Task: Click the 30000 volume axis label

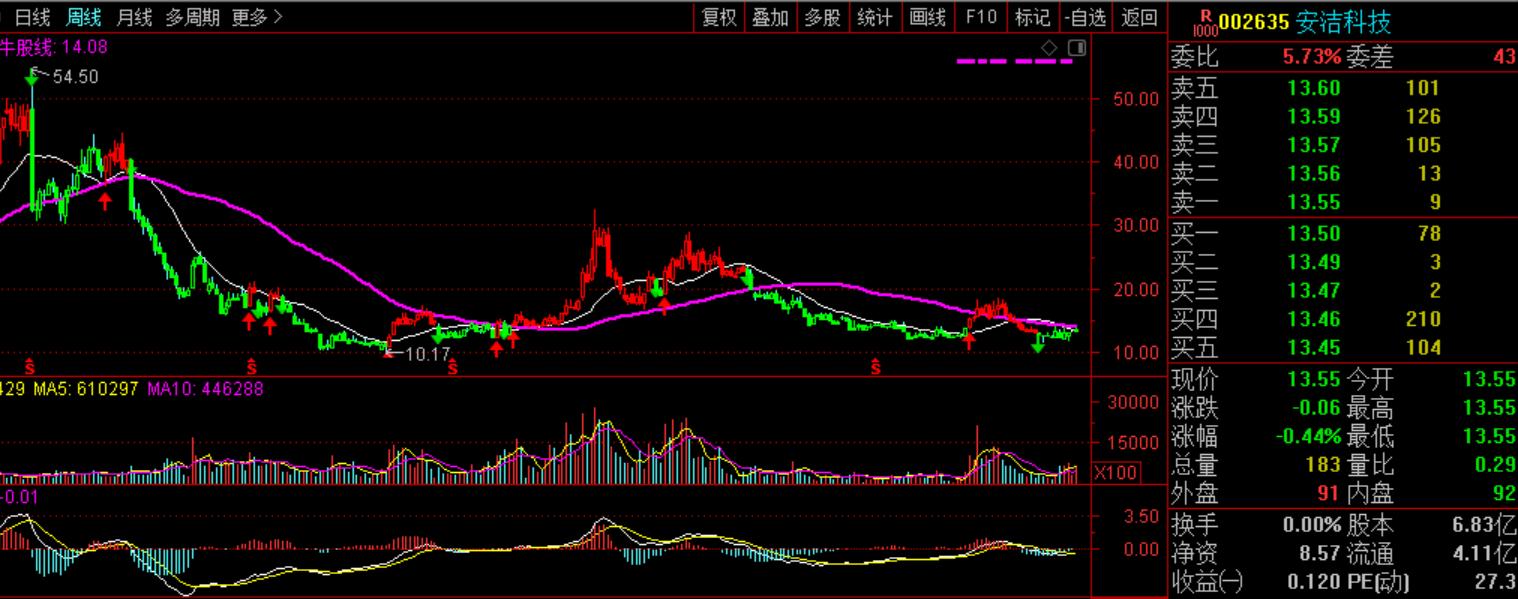Action: pyautogui.click(x=1135, y=403)
